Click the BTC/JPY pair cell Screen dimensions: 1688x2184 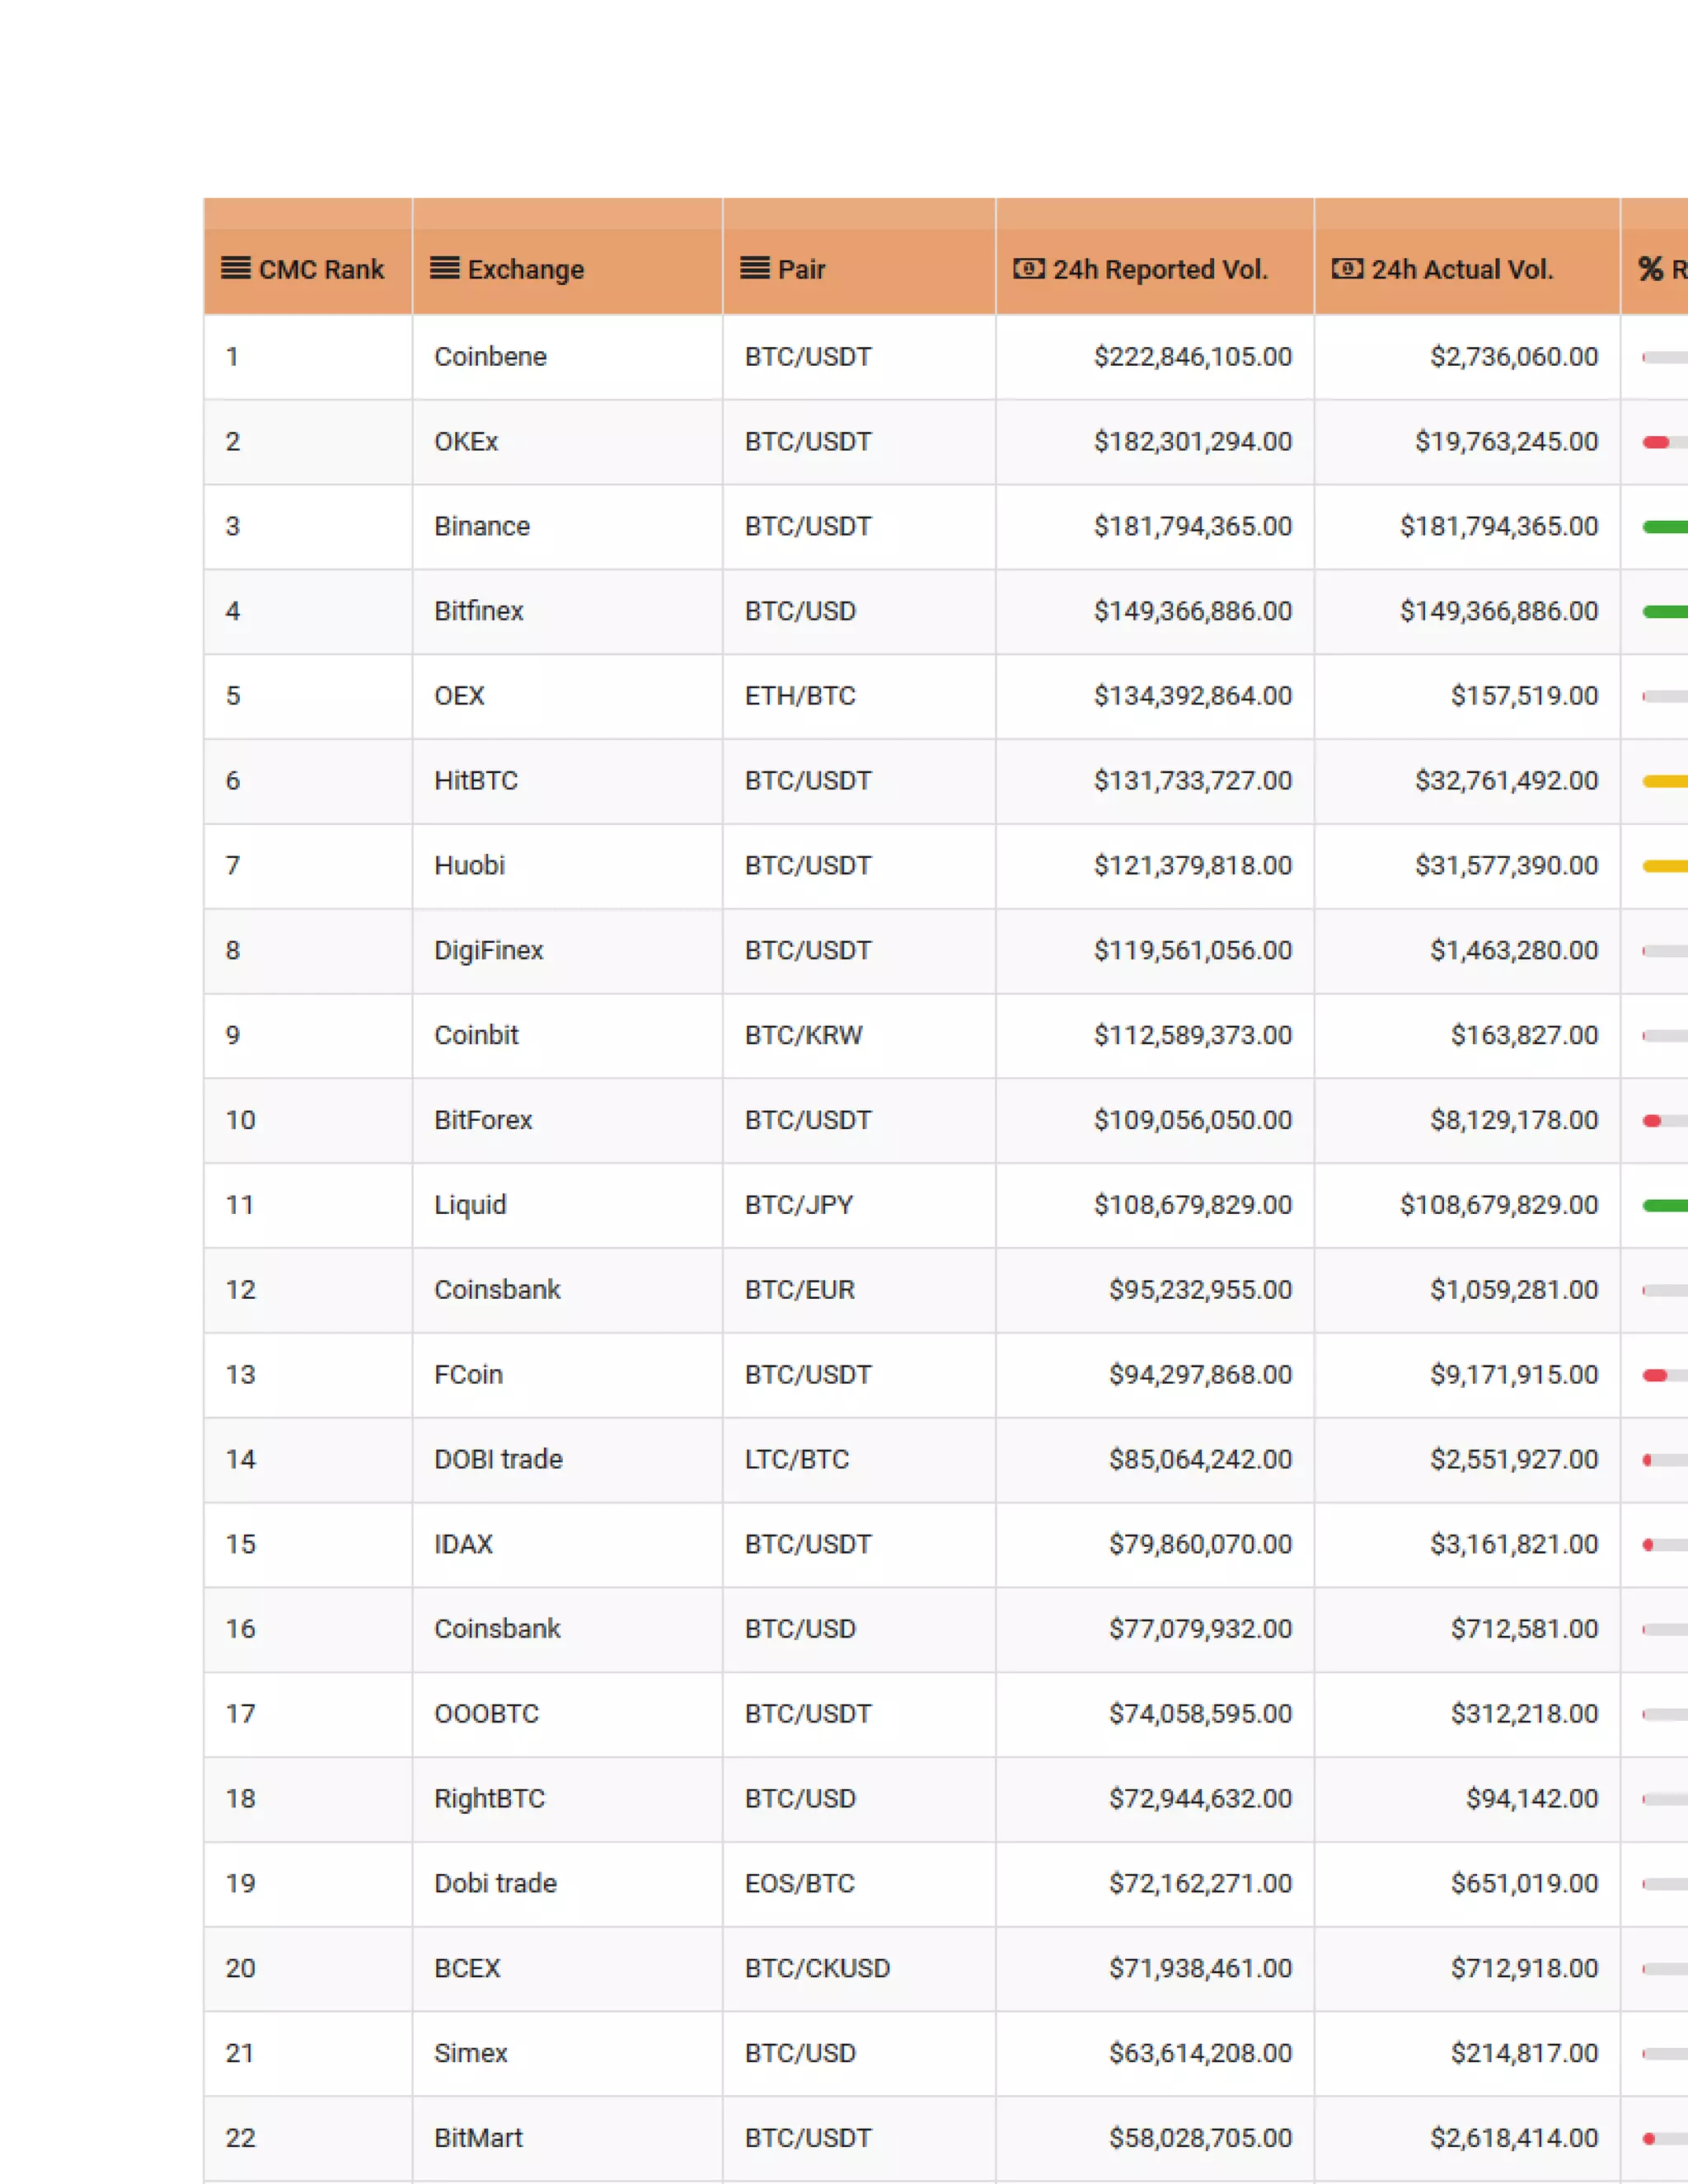coord(859,1205)
